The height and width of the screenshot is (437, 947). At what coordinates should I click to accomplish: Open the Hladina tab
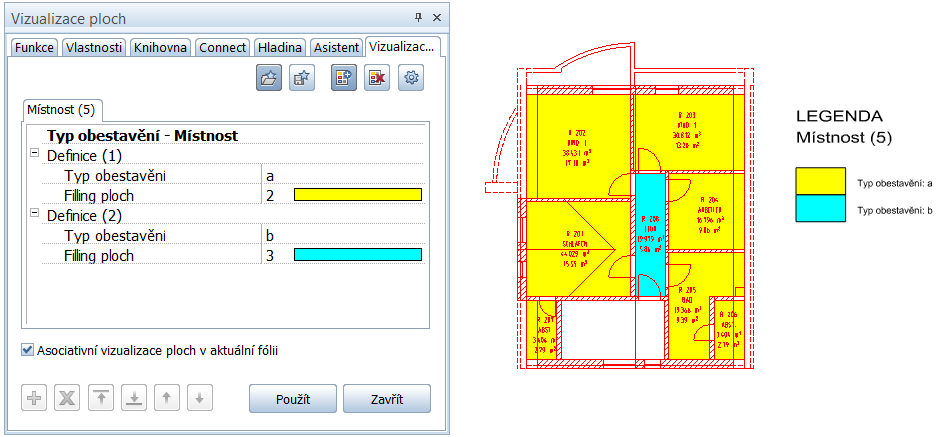(x=279, y=47)
